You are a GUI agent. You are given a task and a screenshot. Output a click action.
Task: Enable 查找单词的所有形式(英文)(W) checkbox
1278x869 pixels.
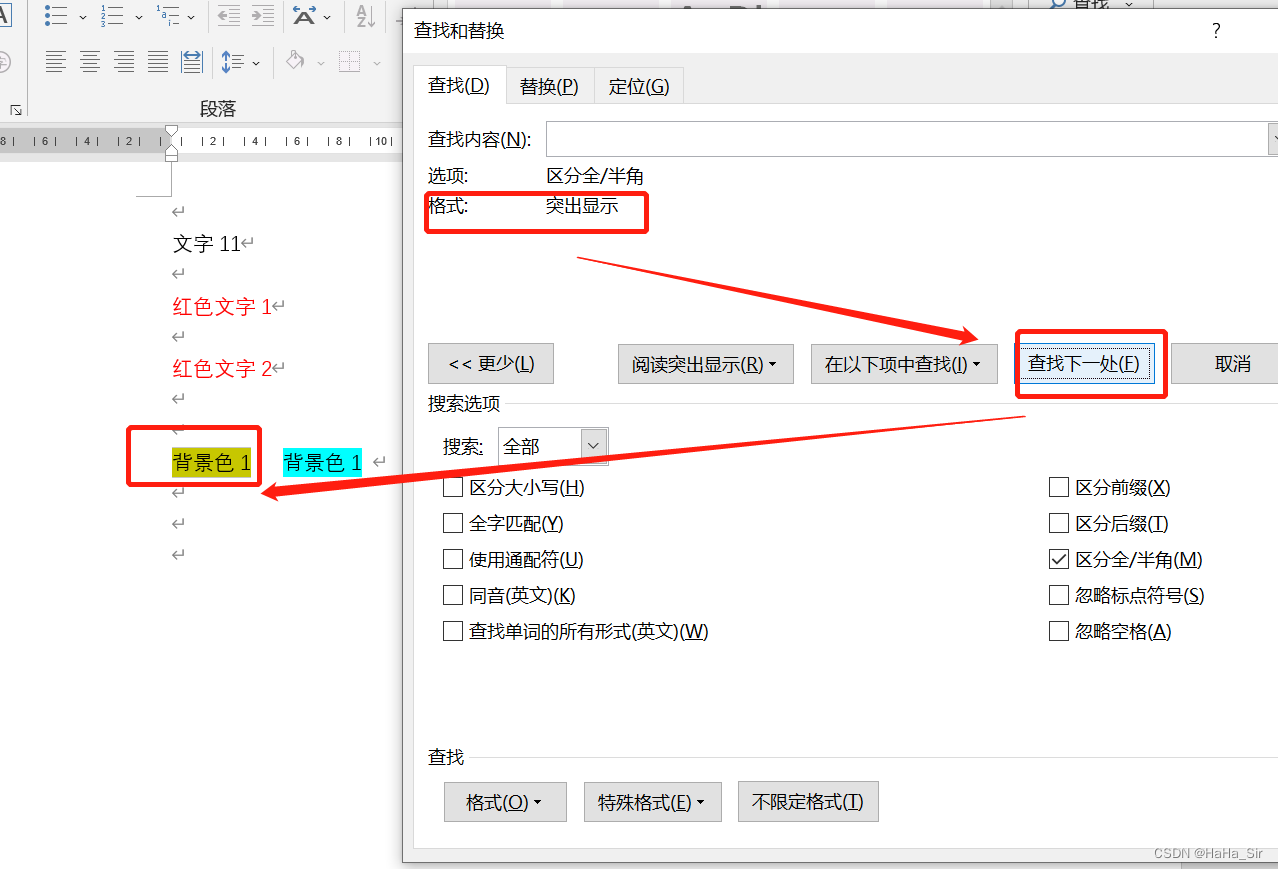453,632
